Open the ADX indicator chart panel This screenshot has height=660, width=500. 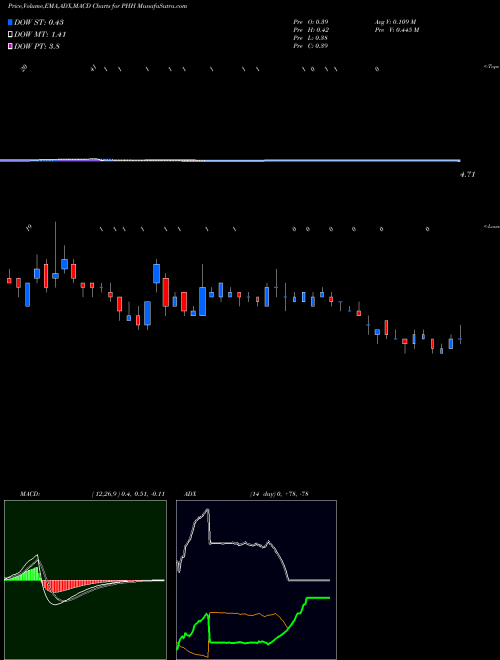[x=256, y=580]
